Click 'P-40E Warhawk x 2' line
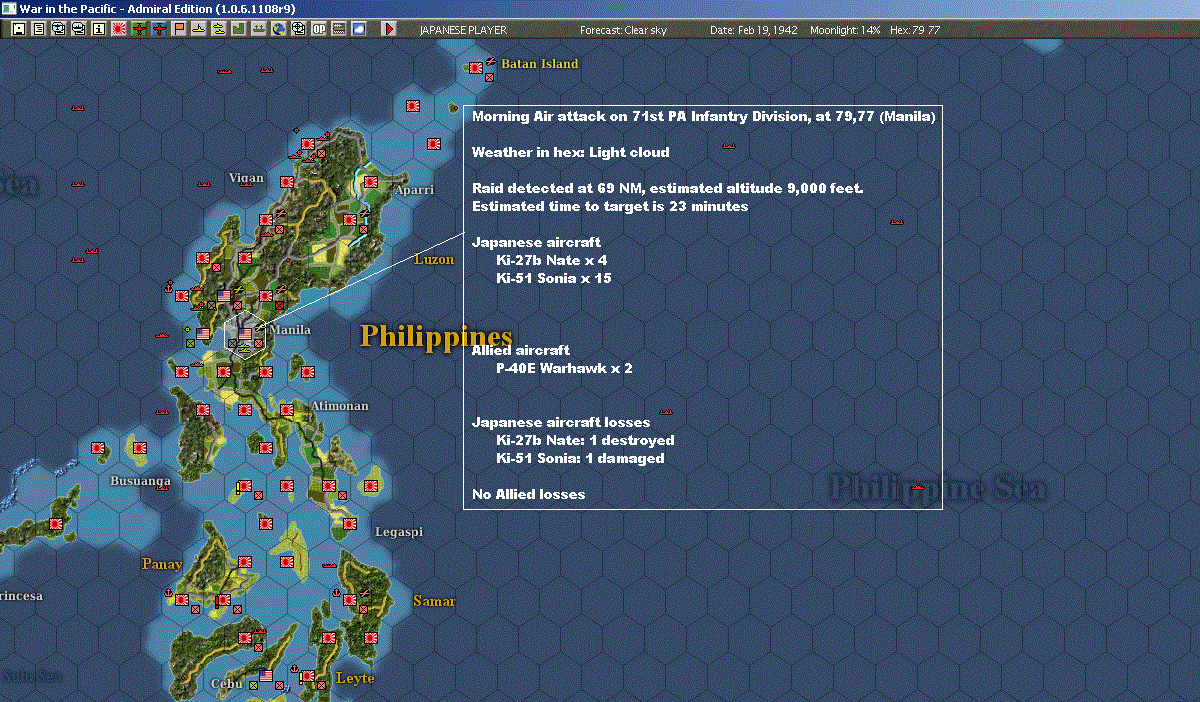 coord(564,368)
